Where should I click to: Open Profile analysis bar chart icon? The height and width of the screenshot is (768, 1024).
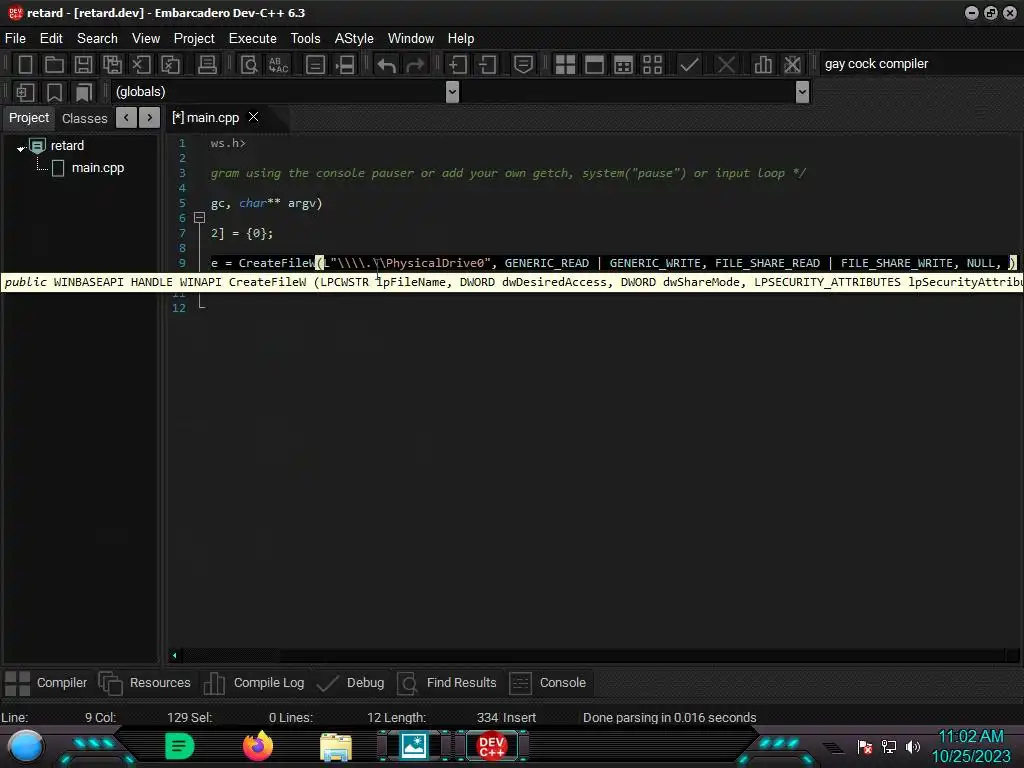pos(763,65)
